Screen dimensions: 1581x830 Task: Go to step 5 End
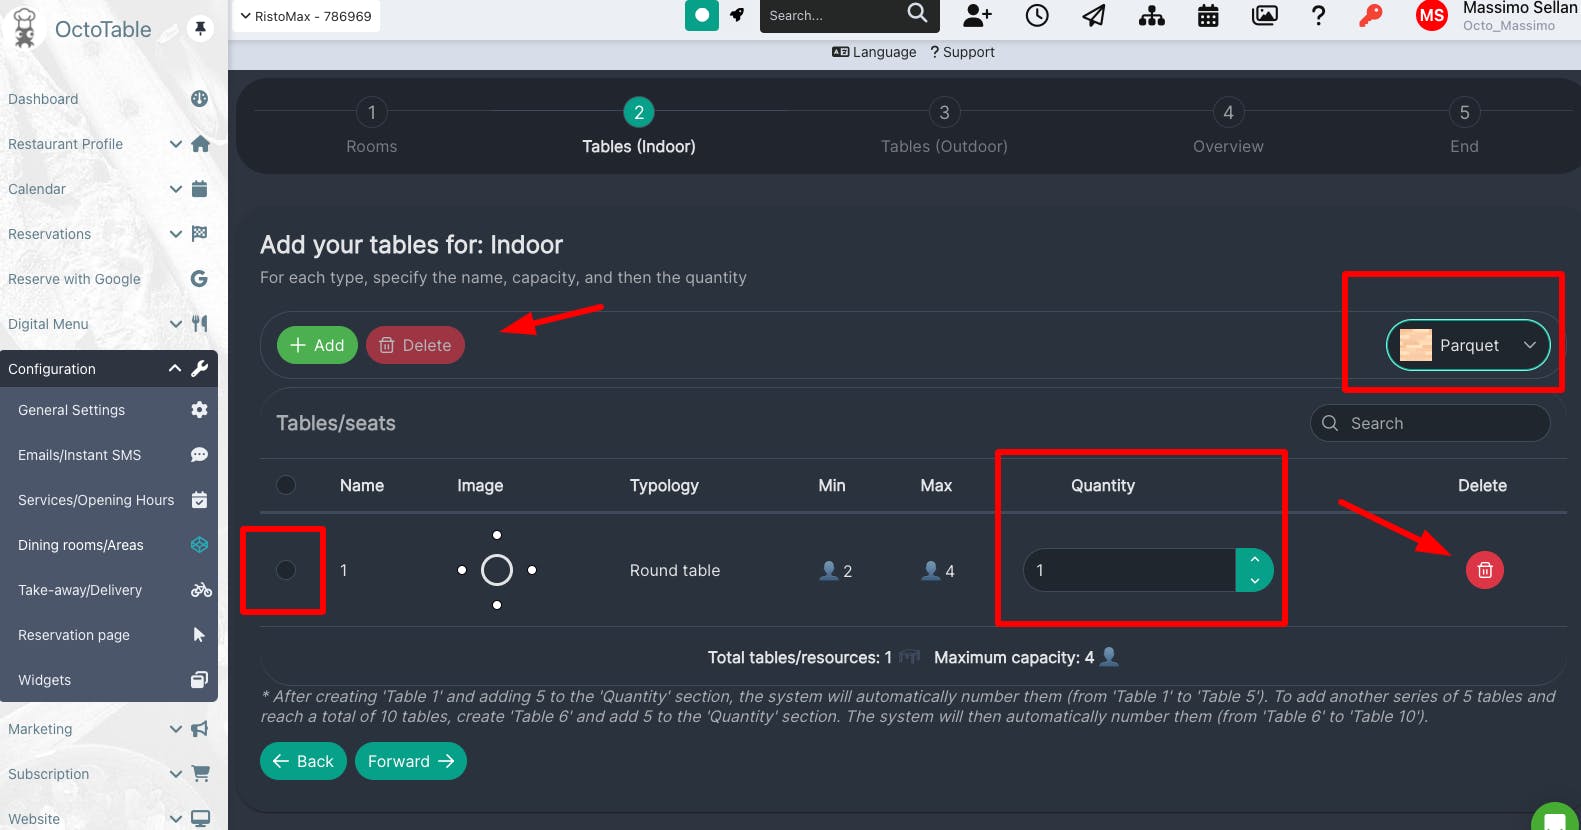(x=1464, y=128)
